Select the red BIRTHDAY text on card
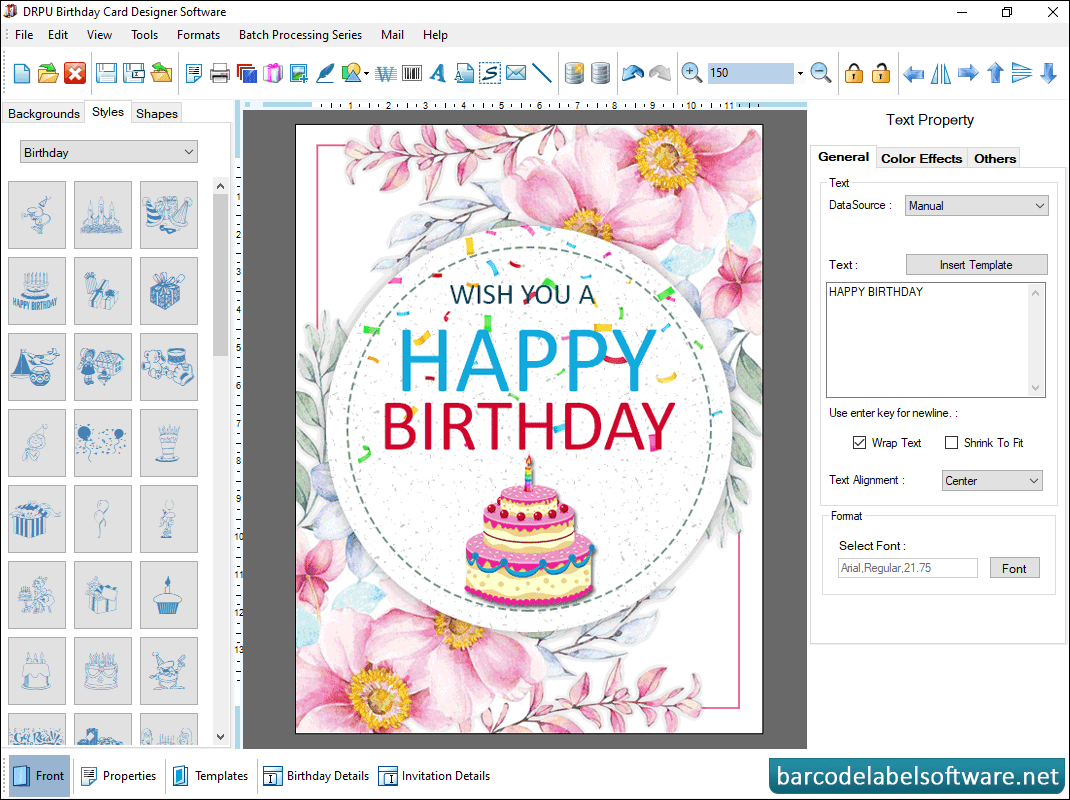The height and width of the screenshot is (800, 1070). pos(528,426)
